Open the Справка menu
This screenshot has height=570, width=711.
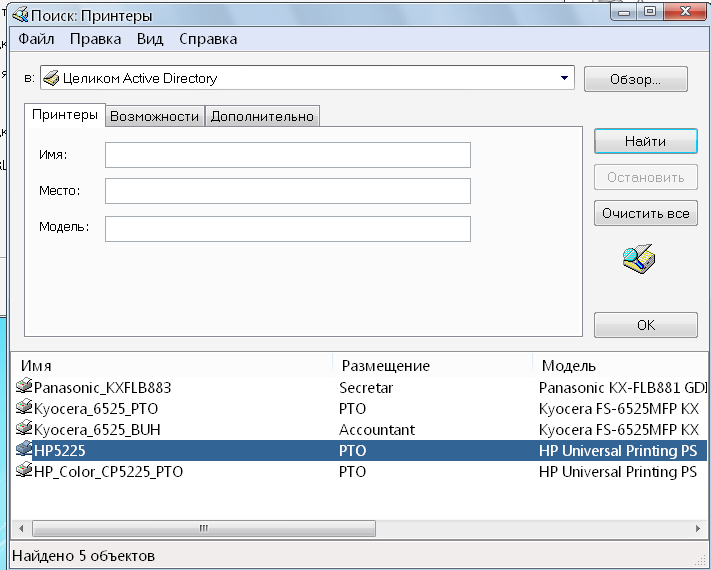pyautogui.click(x=208, y=39)
